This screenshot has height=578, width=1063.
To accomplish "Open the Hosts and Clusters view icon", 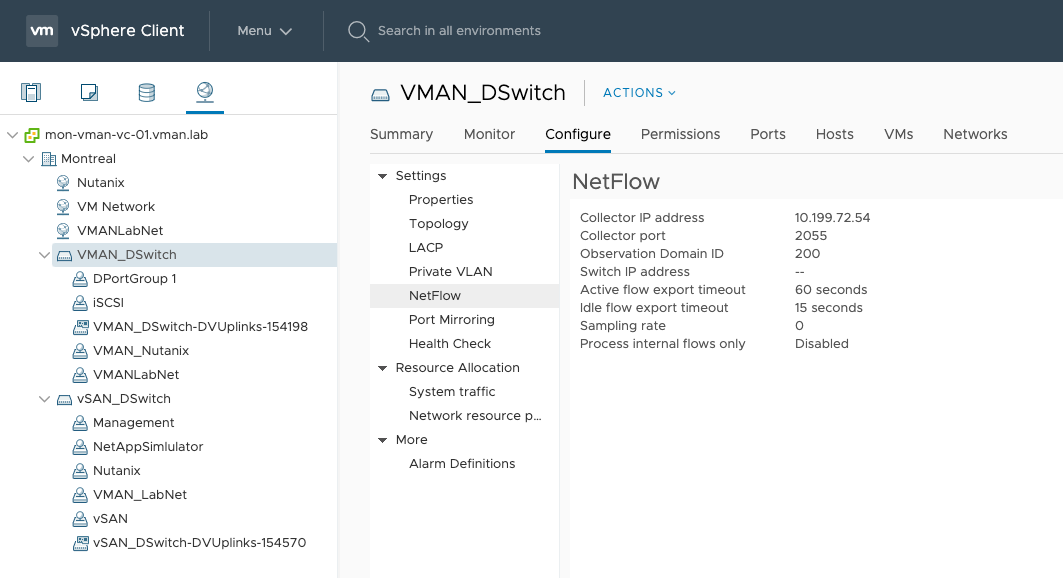I will [x=31, y=93].
